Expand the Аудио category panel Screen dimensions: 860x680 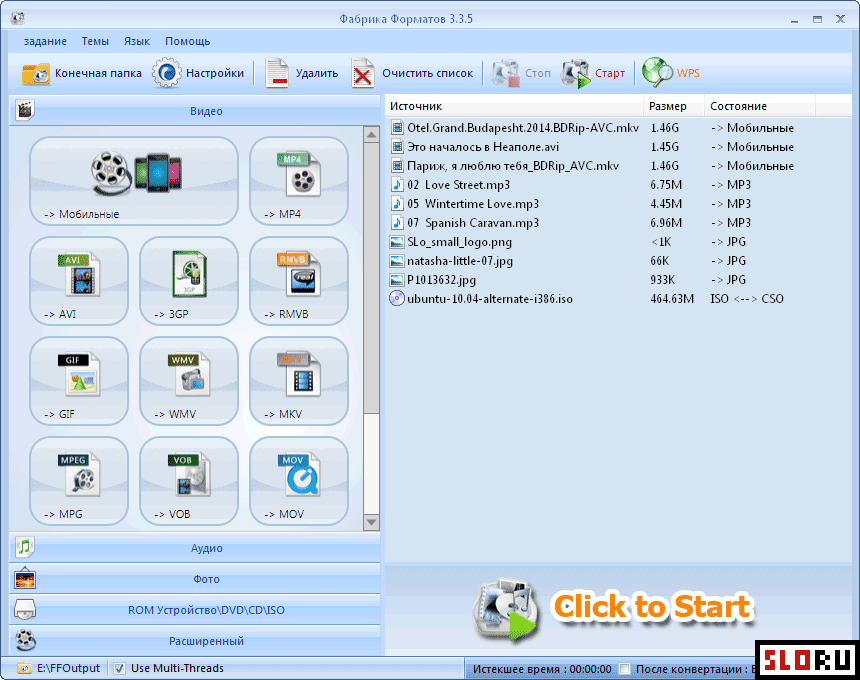pos(195,547)
